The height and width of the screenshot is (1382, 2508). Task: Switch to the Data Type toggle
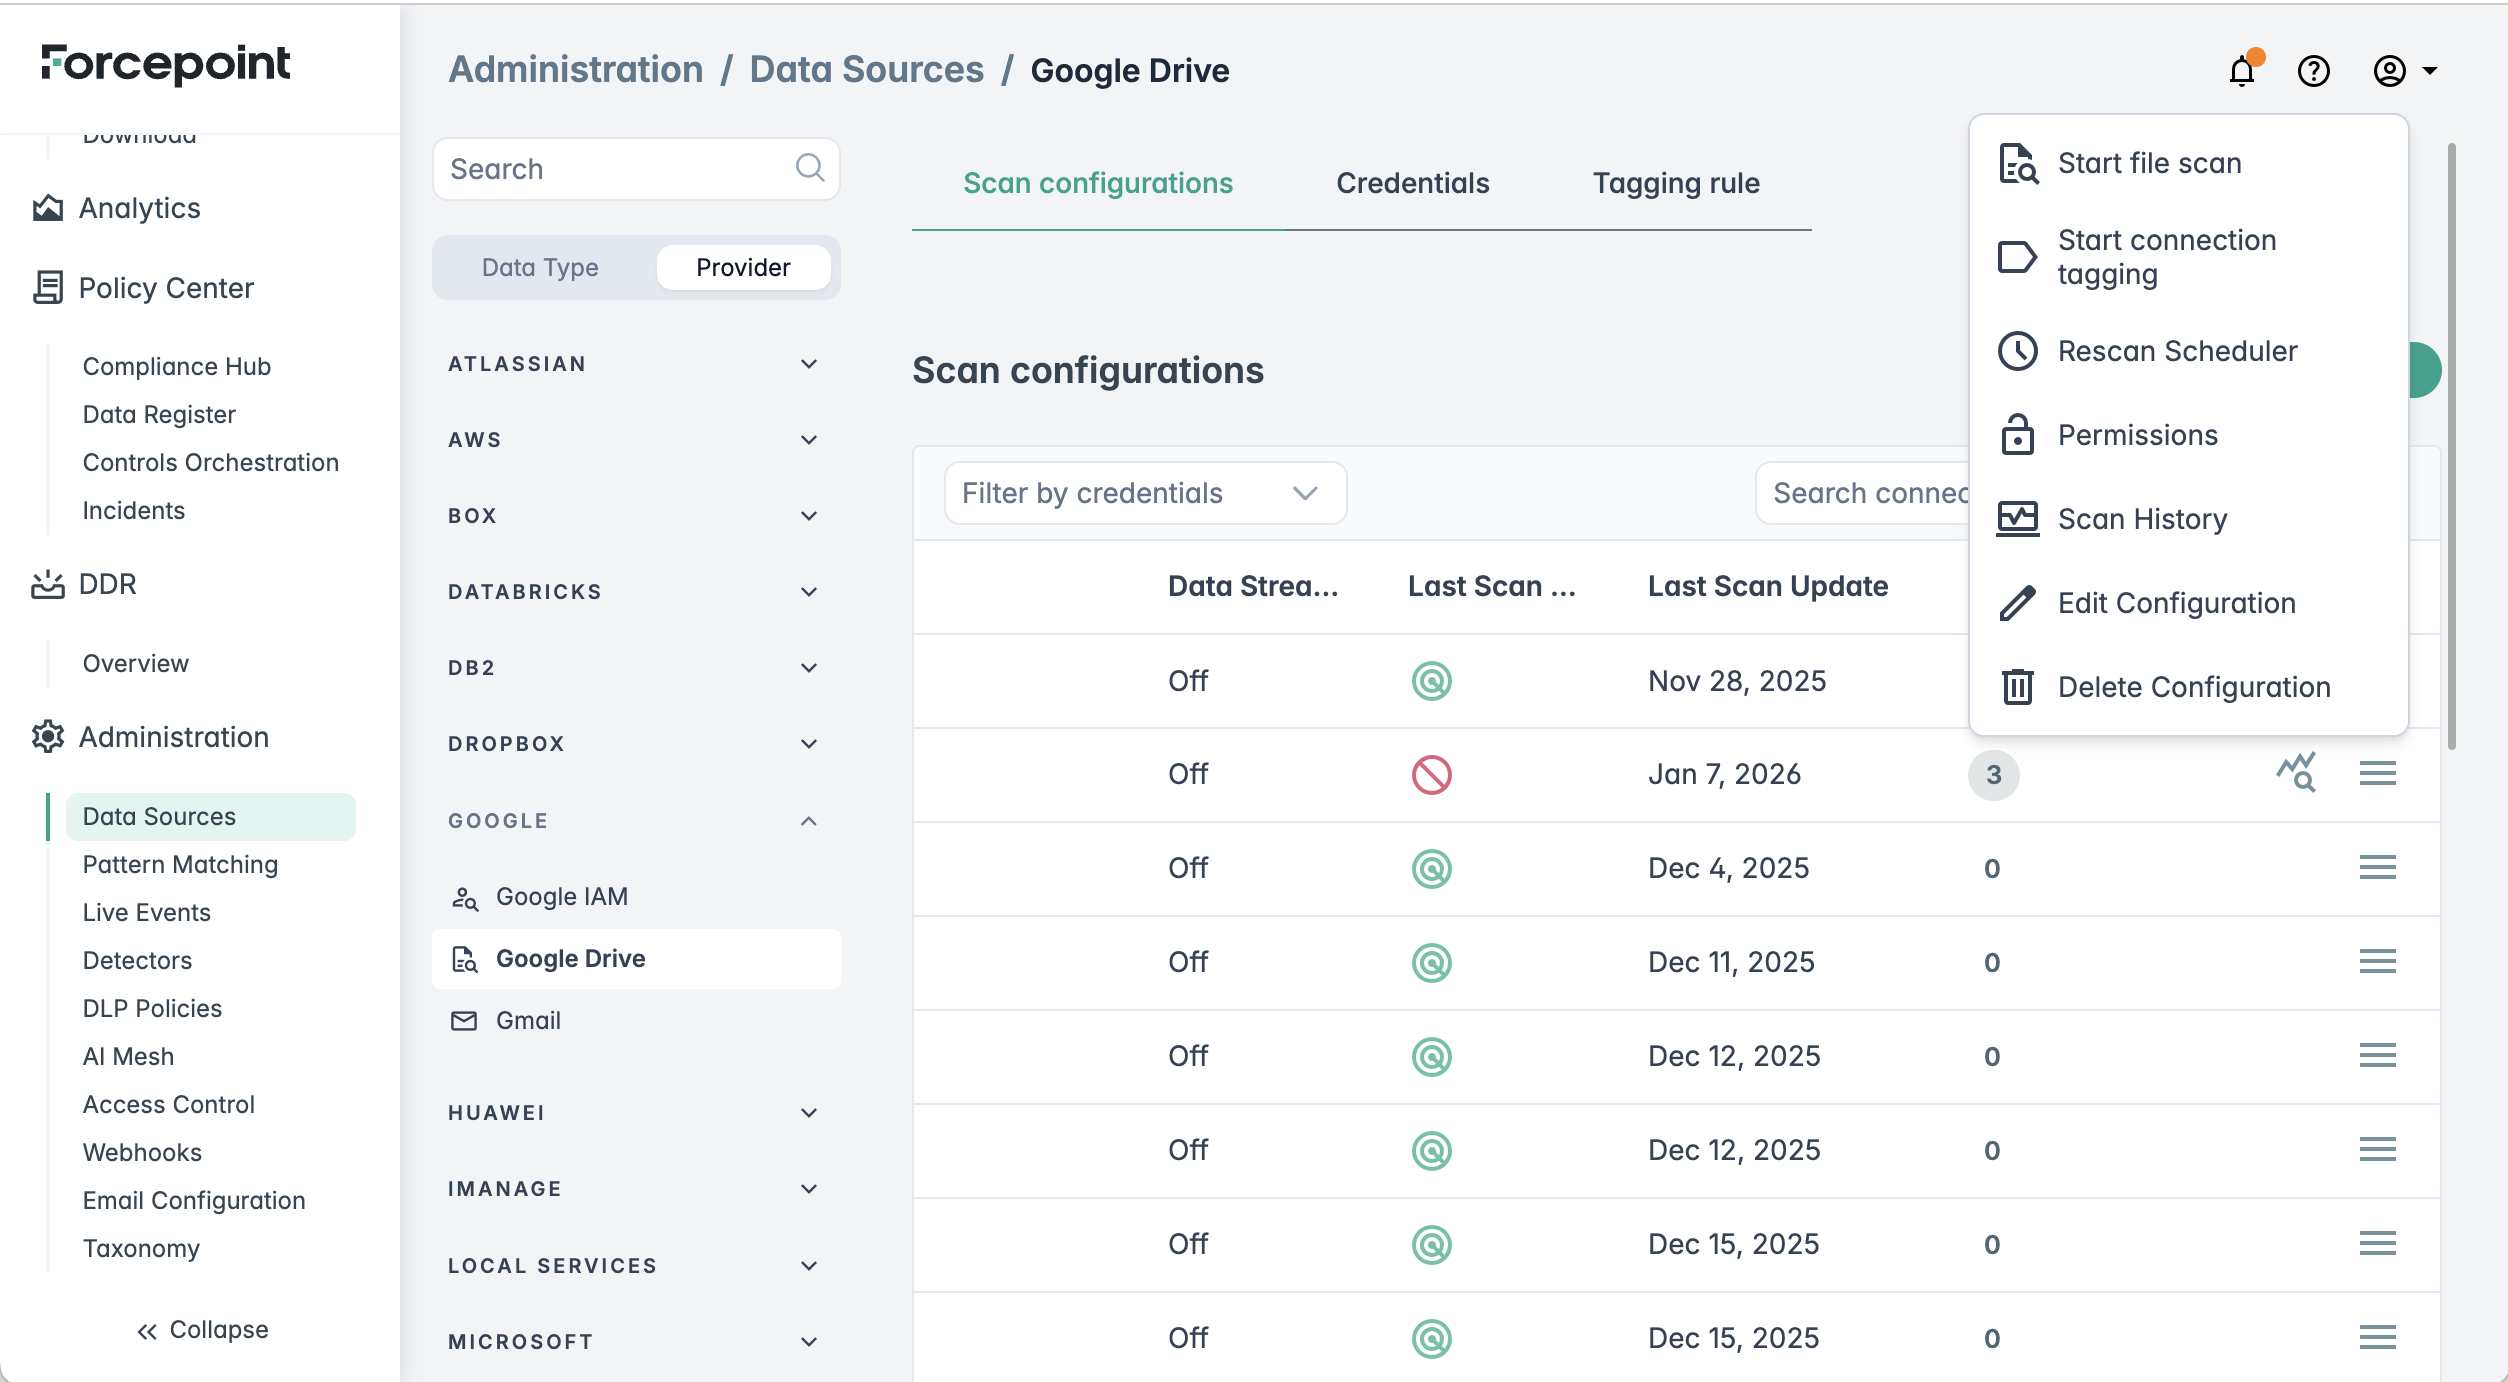[x=540, y=267]
